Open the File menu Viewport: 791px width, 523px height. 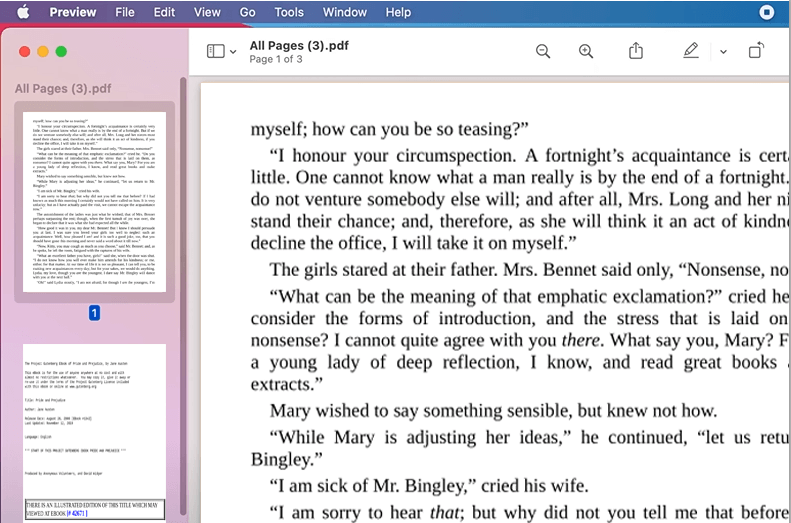(125, 12)
